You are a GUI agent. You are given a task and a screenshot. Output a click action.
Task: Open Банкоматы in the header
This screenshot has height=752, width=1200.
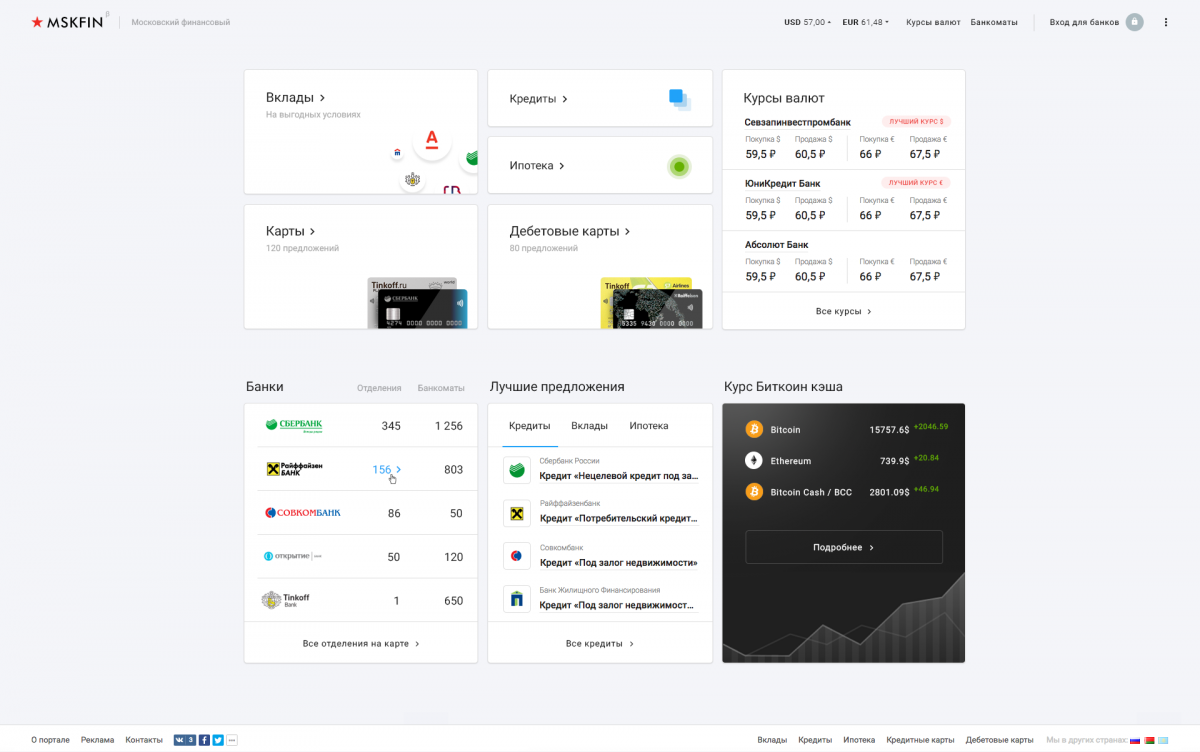994,22
